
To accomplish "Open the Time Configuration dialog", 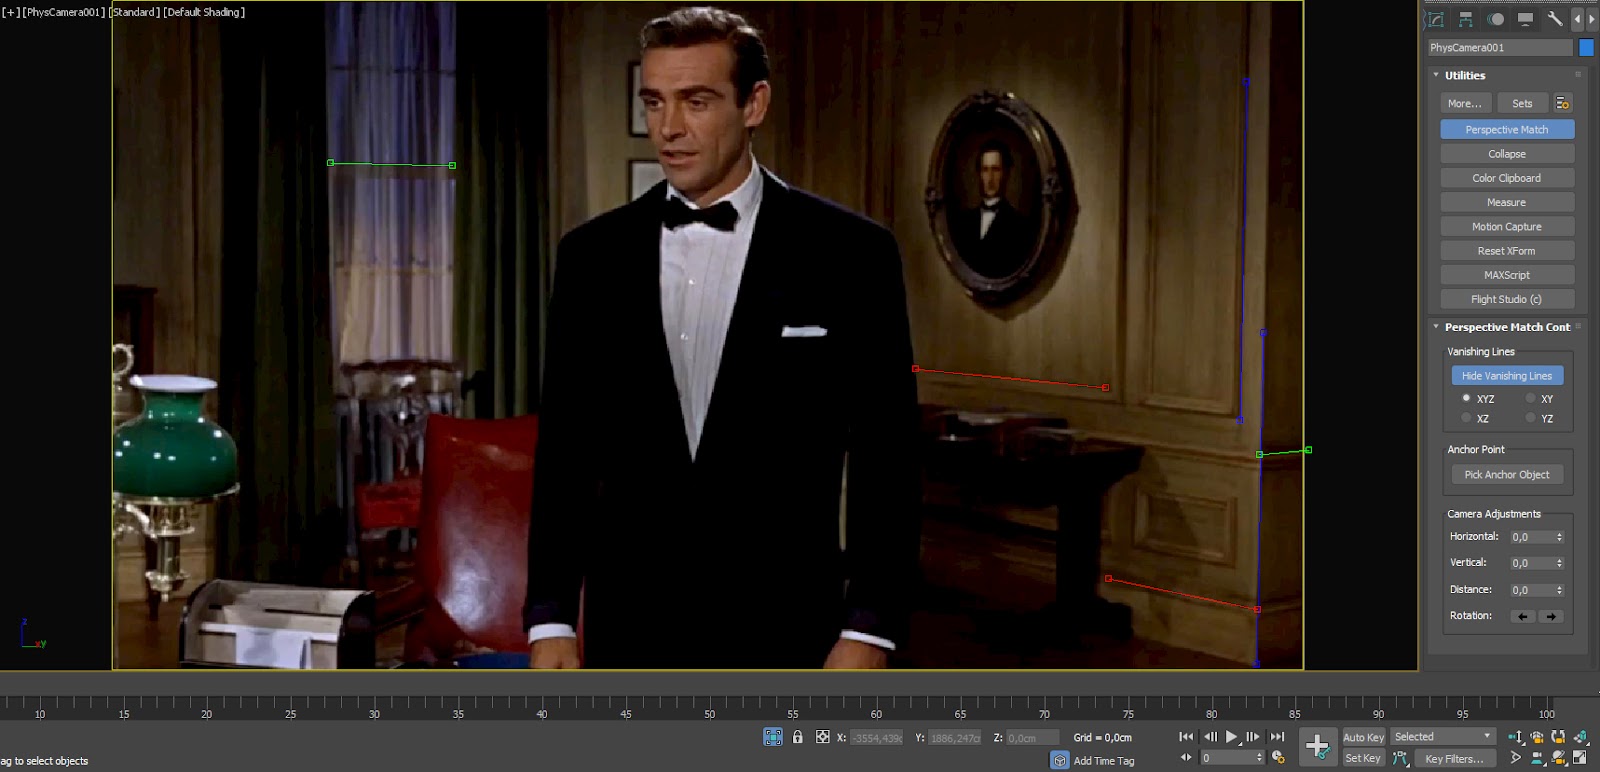I will tap(1278, 758).
